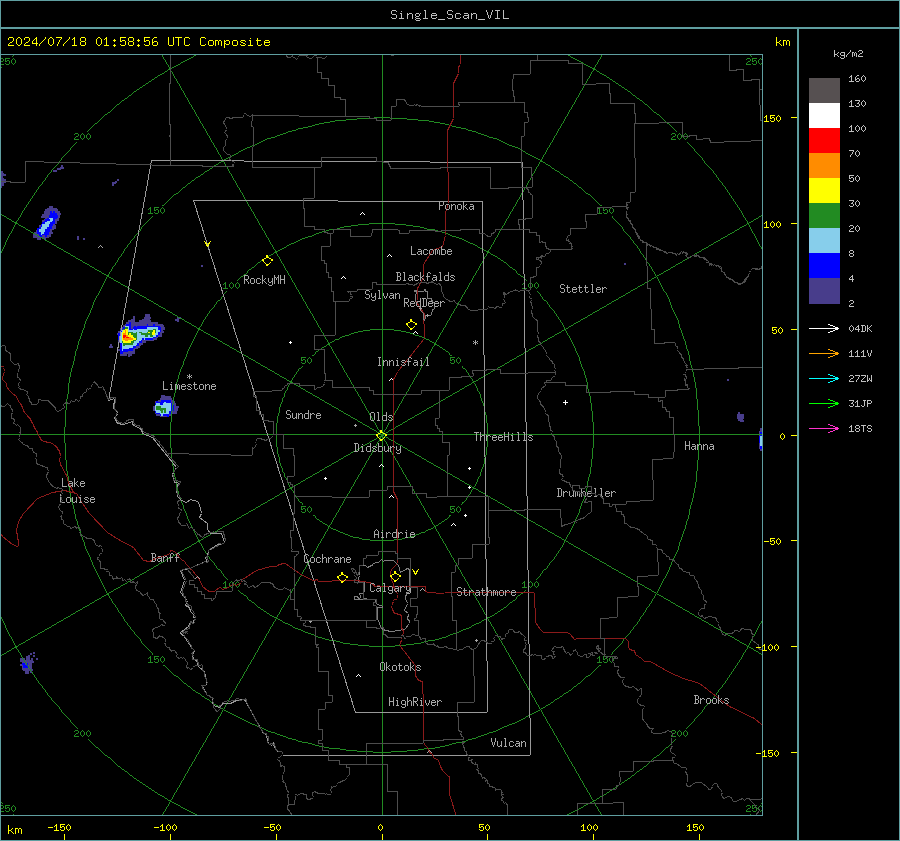Click the Didsbury city label
This screenshot has height=841, width=900.
[377, 448]
